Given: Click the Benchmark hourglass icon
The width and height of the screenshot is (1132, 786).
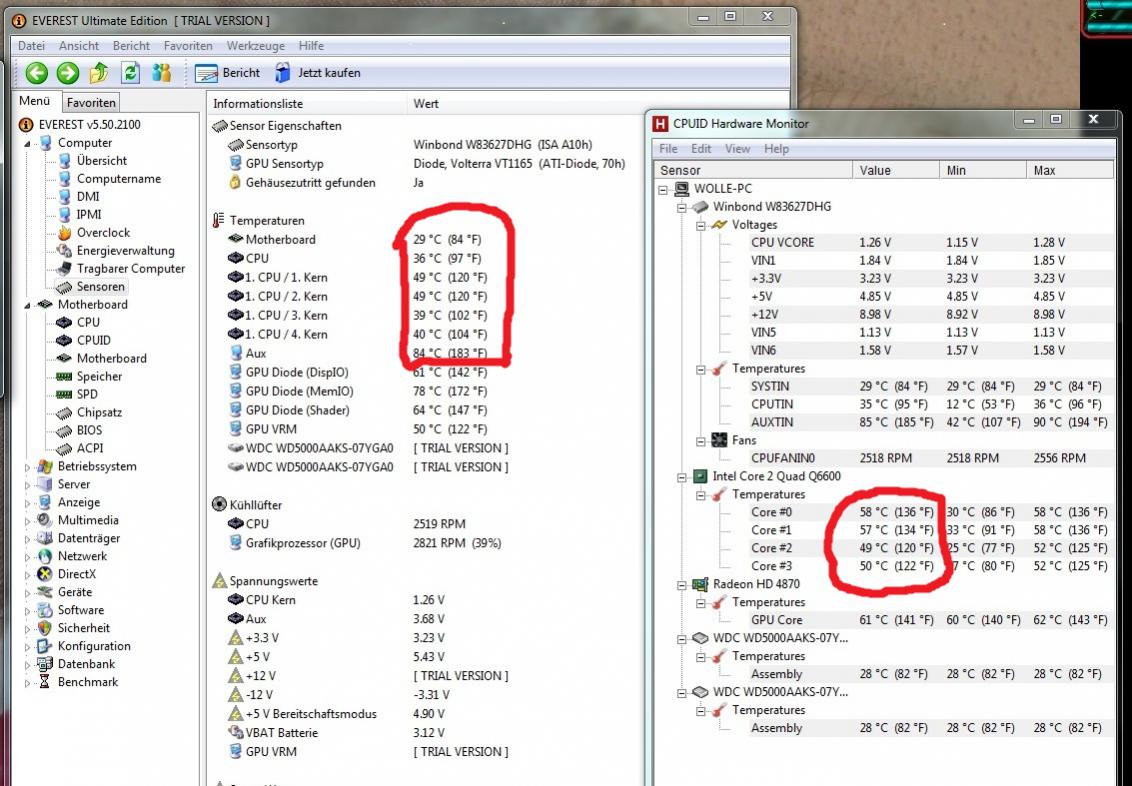Looking at the screenshot, I should tap(45, 682).
